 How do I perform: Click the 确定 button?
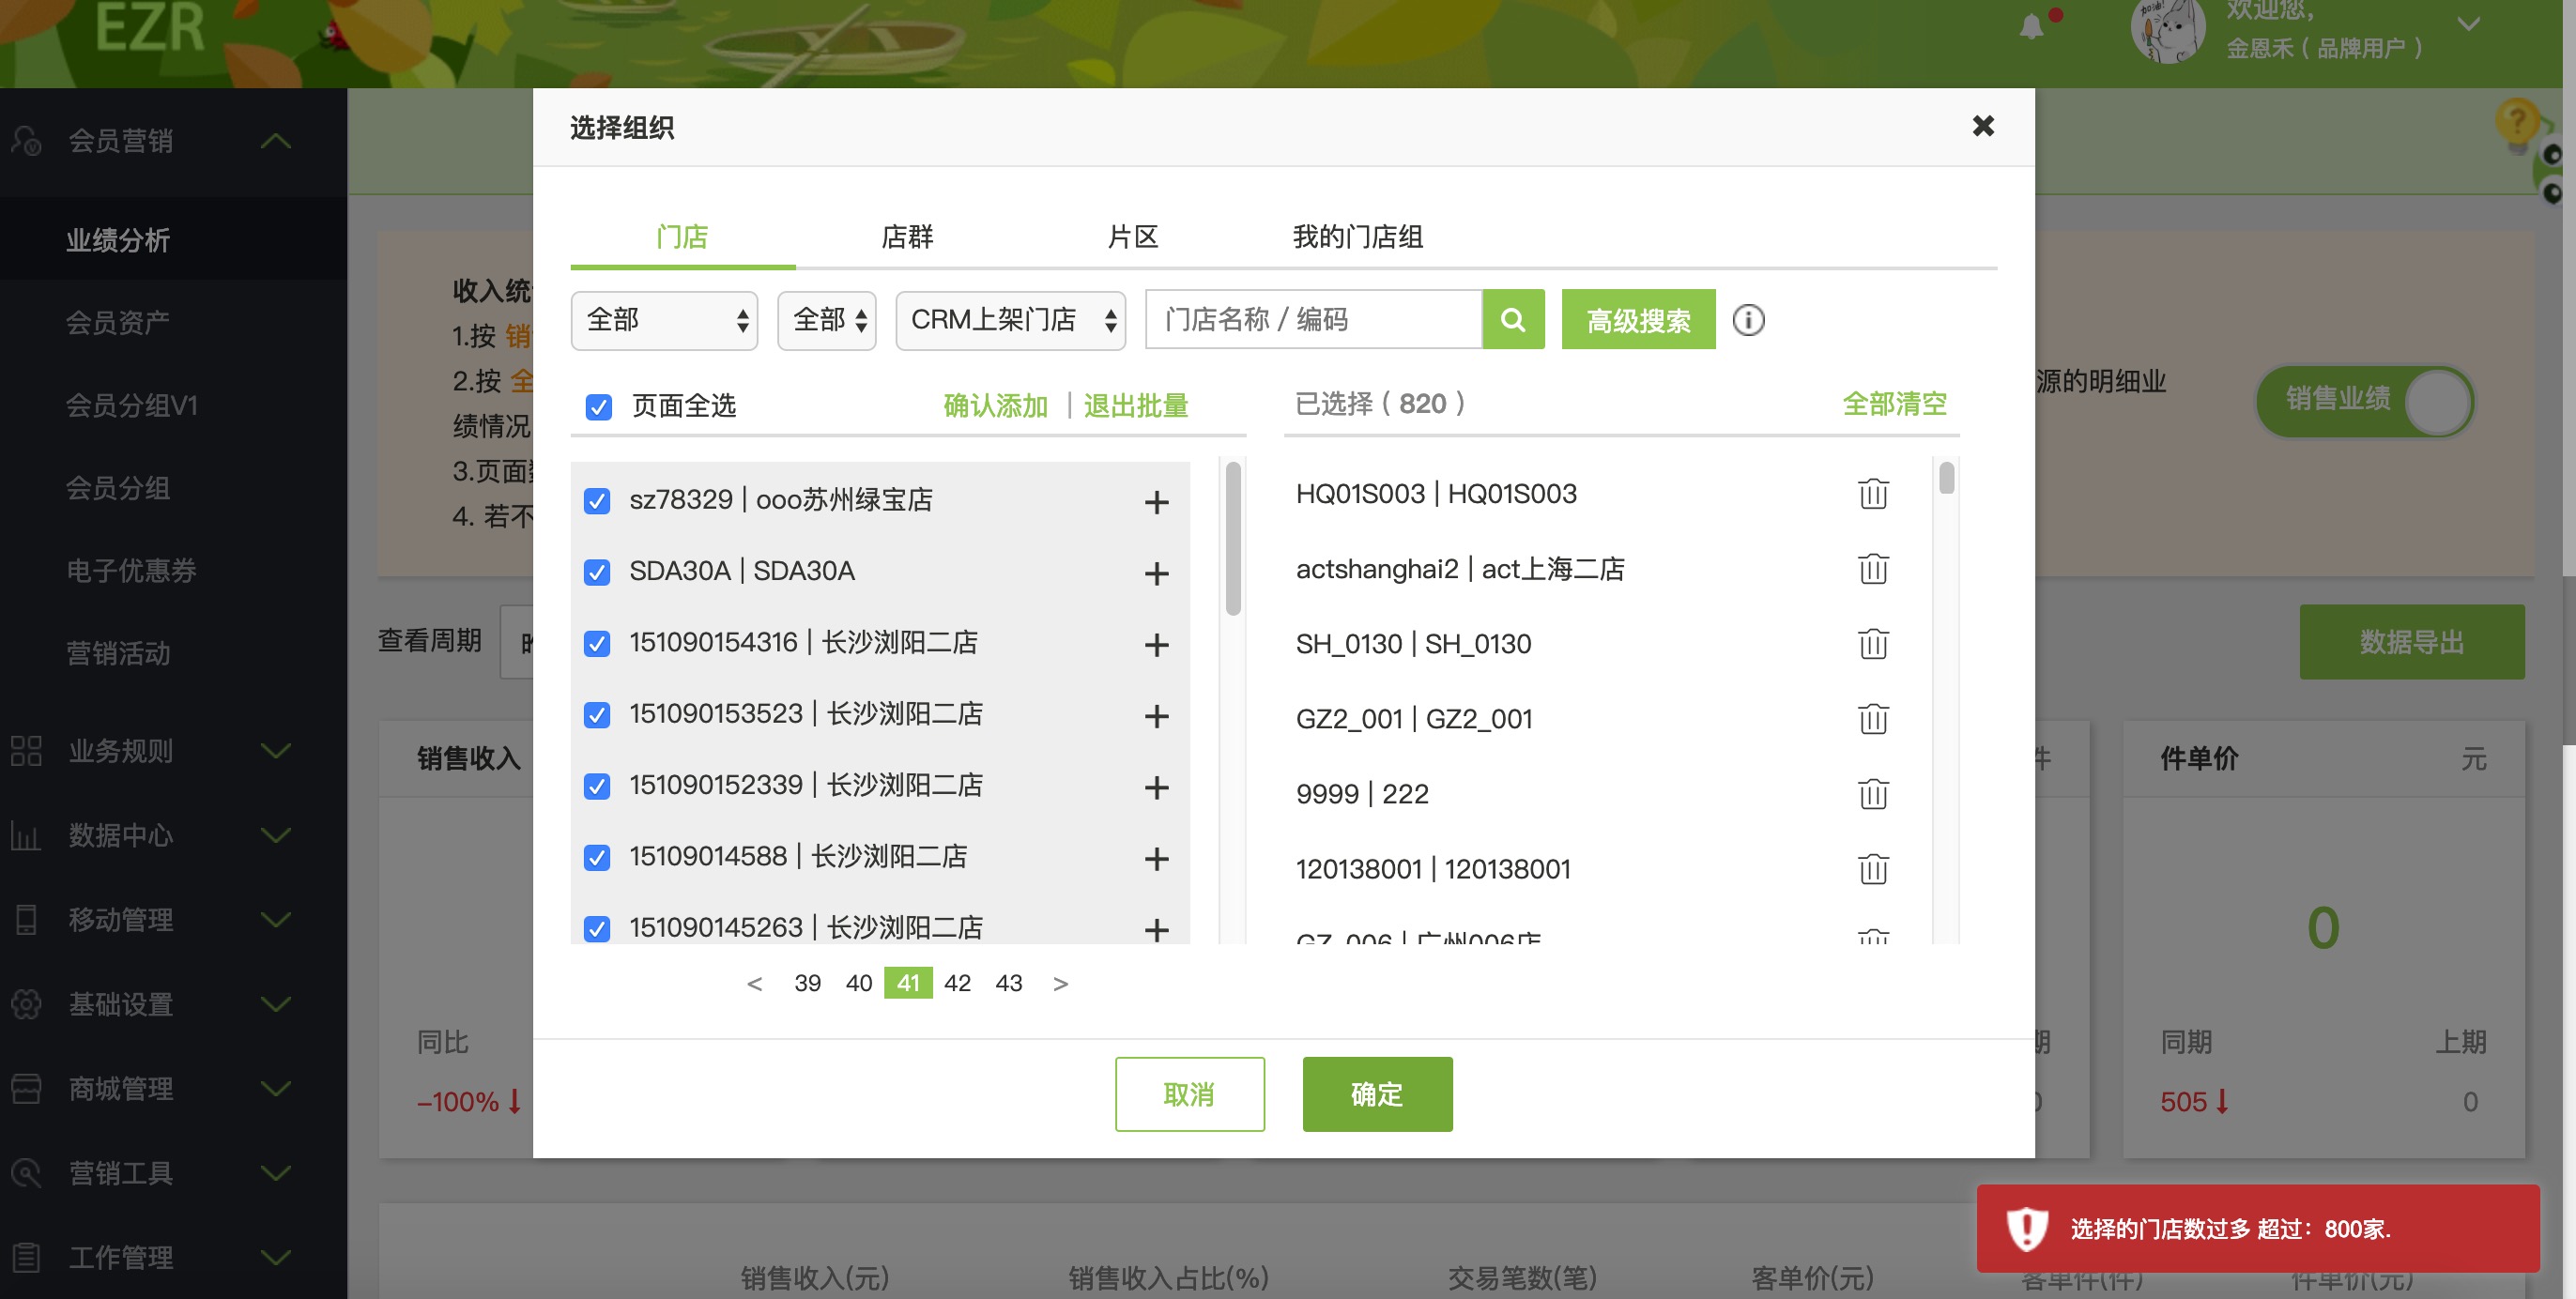click(x=1377, y=1094)
